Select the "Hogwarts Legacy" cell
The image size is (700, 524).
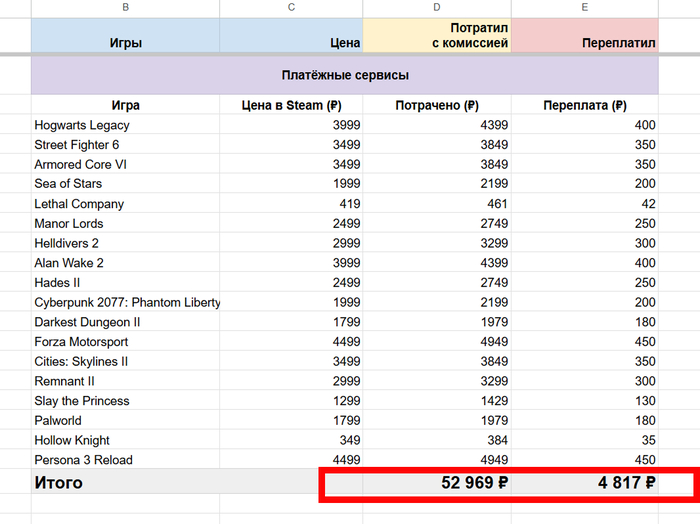82,125
